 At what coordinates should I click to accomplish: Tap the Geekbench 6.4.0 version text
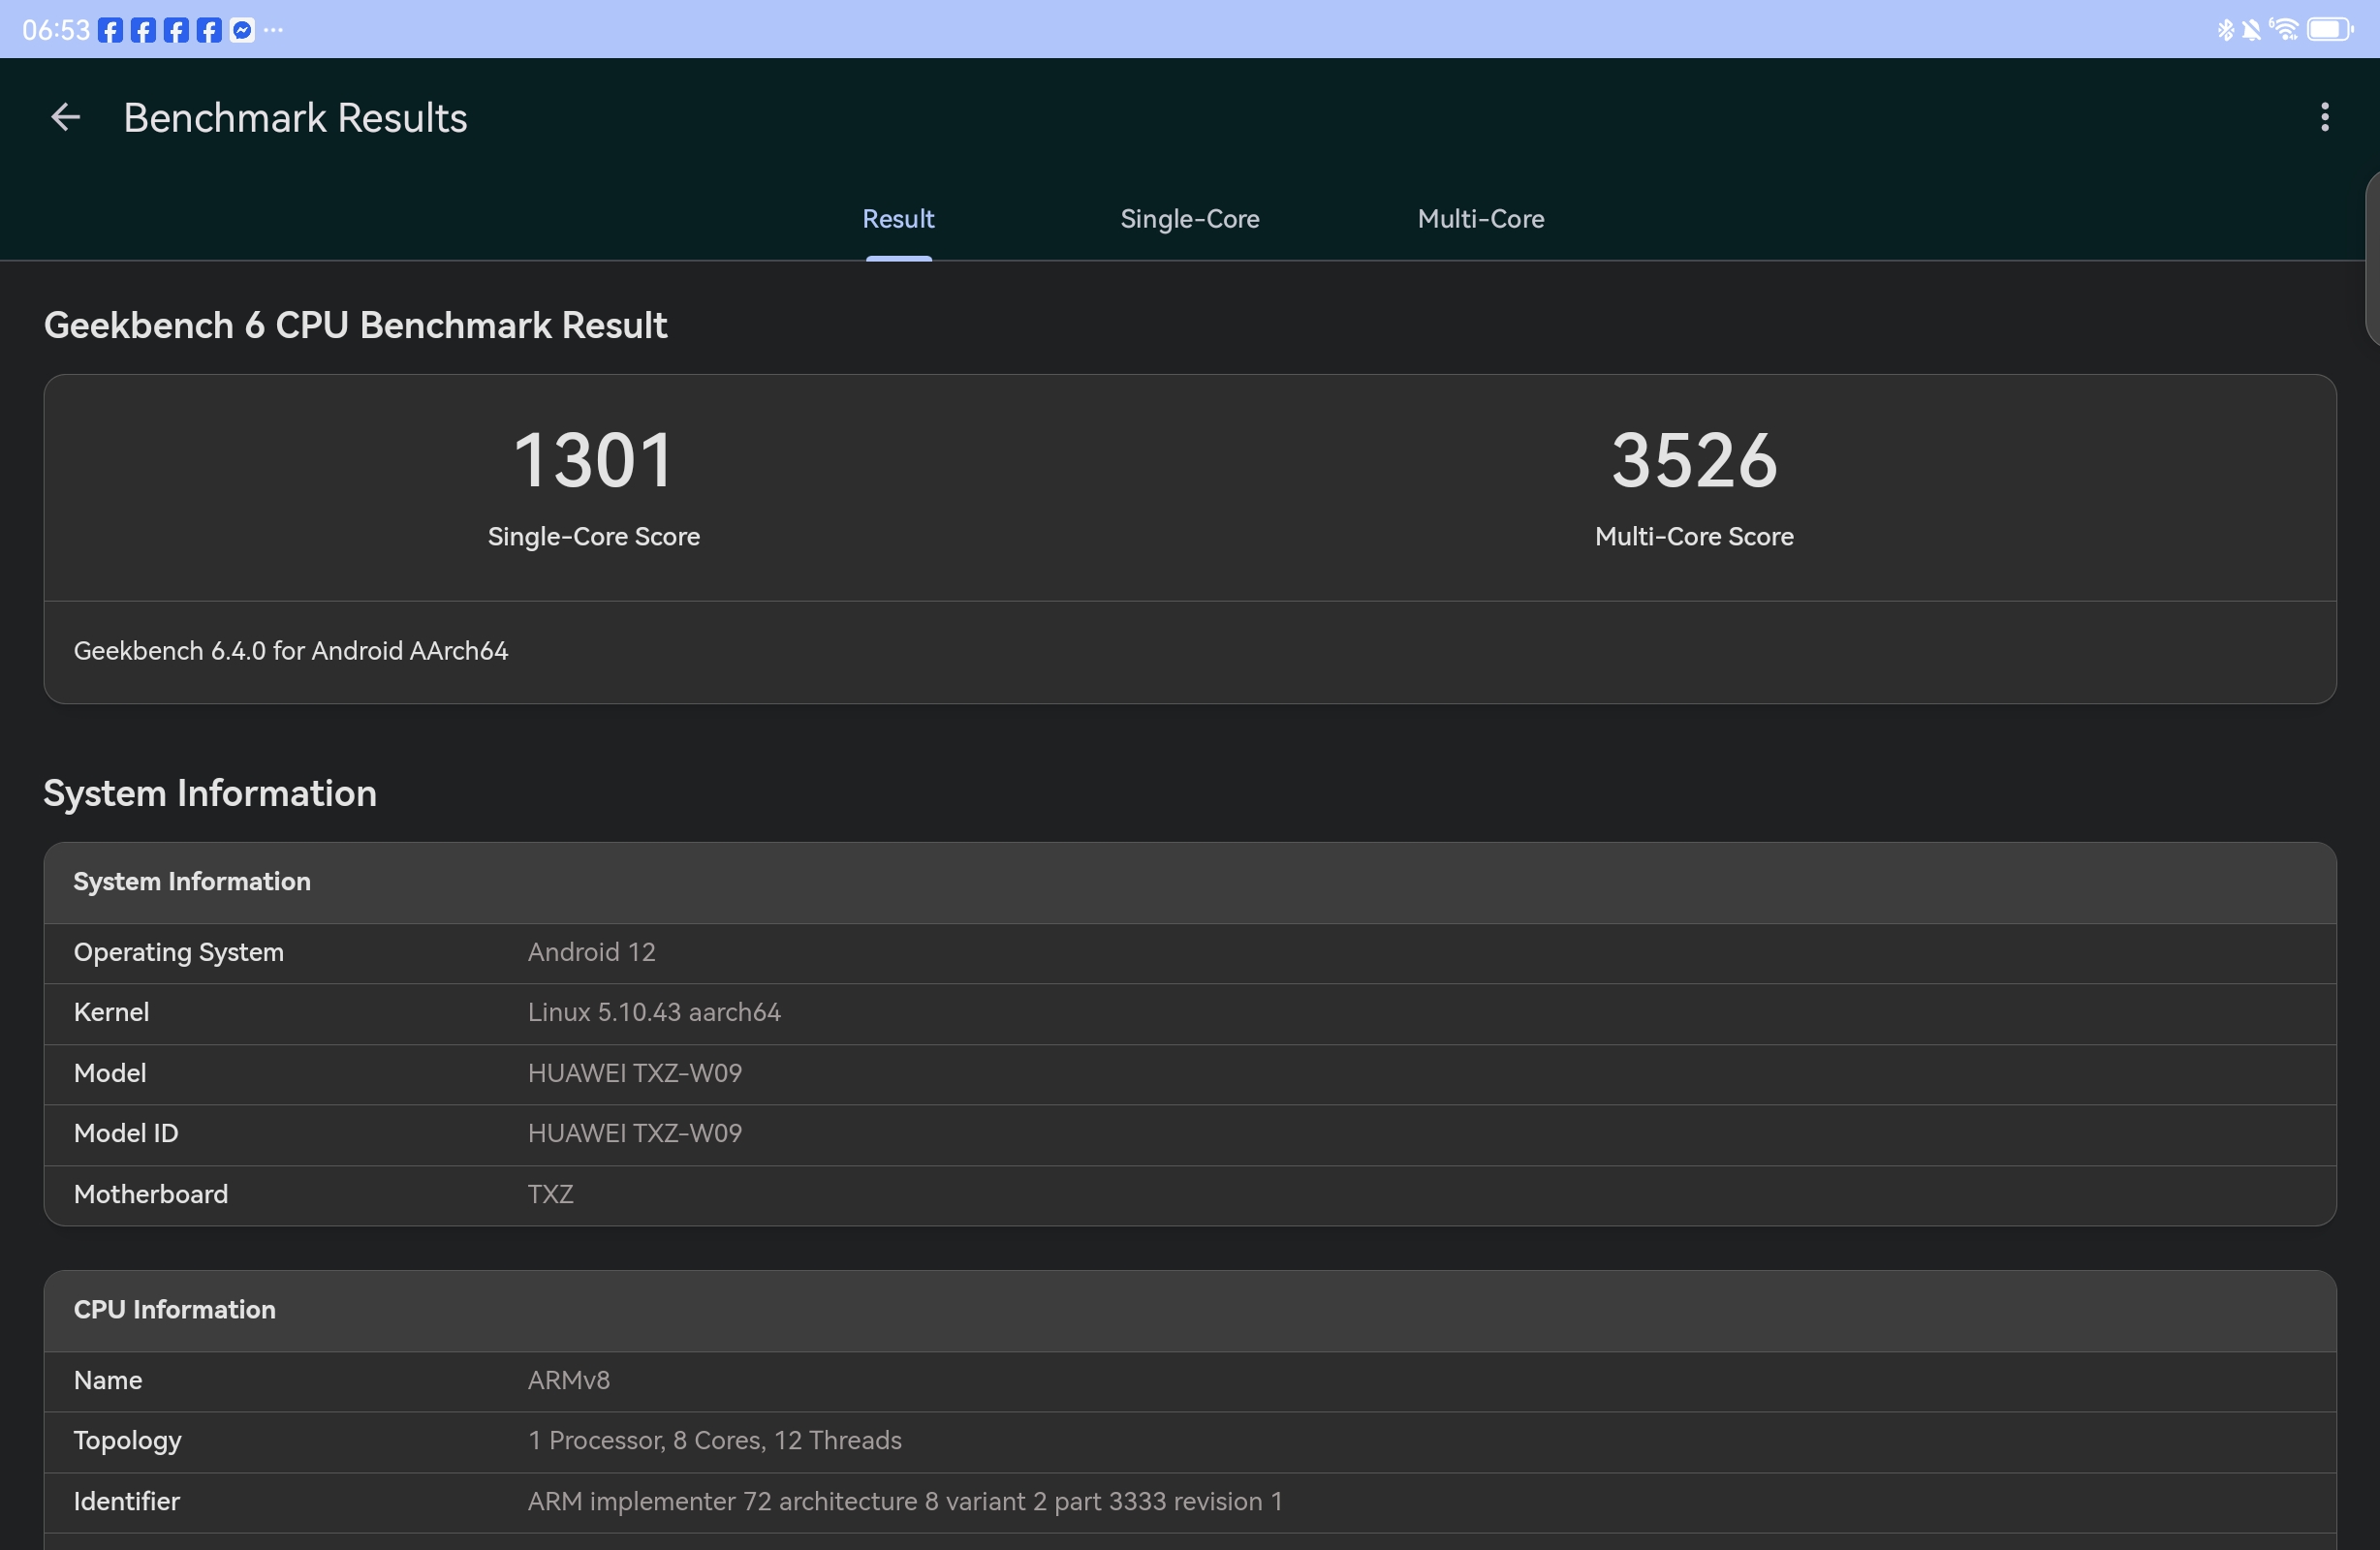[x=291, y=651]
